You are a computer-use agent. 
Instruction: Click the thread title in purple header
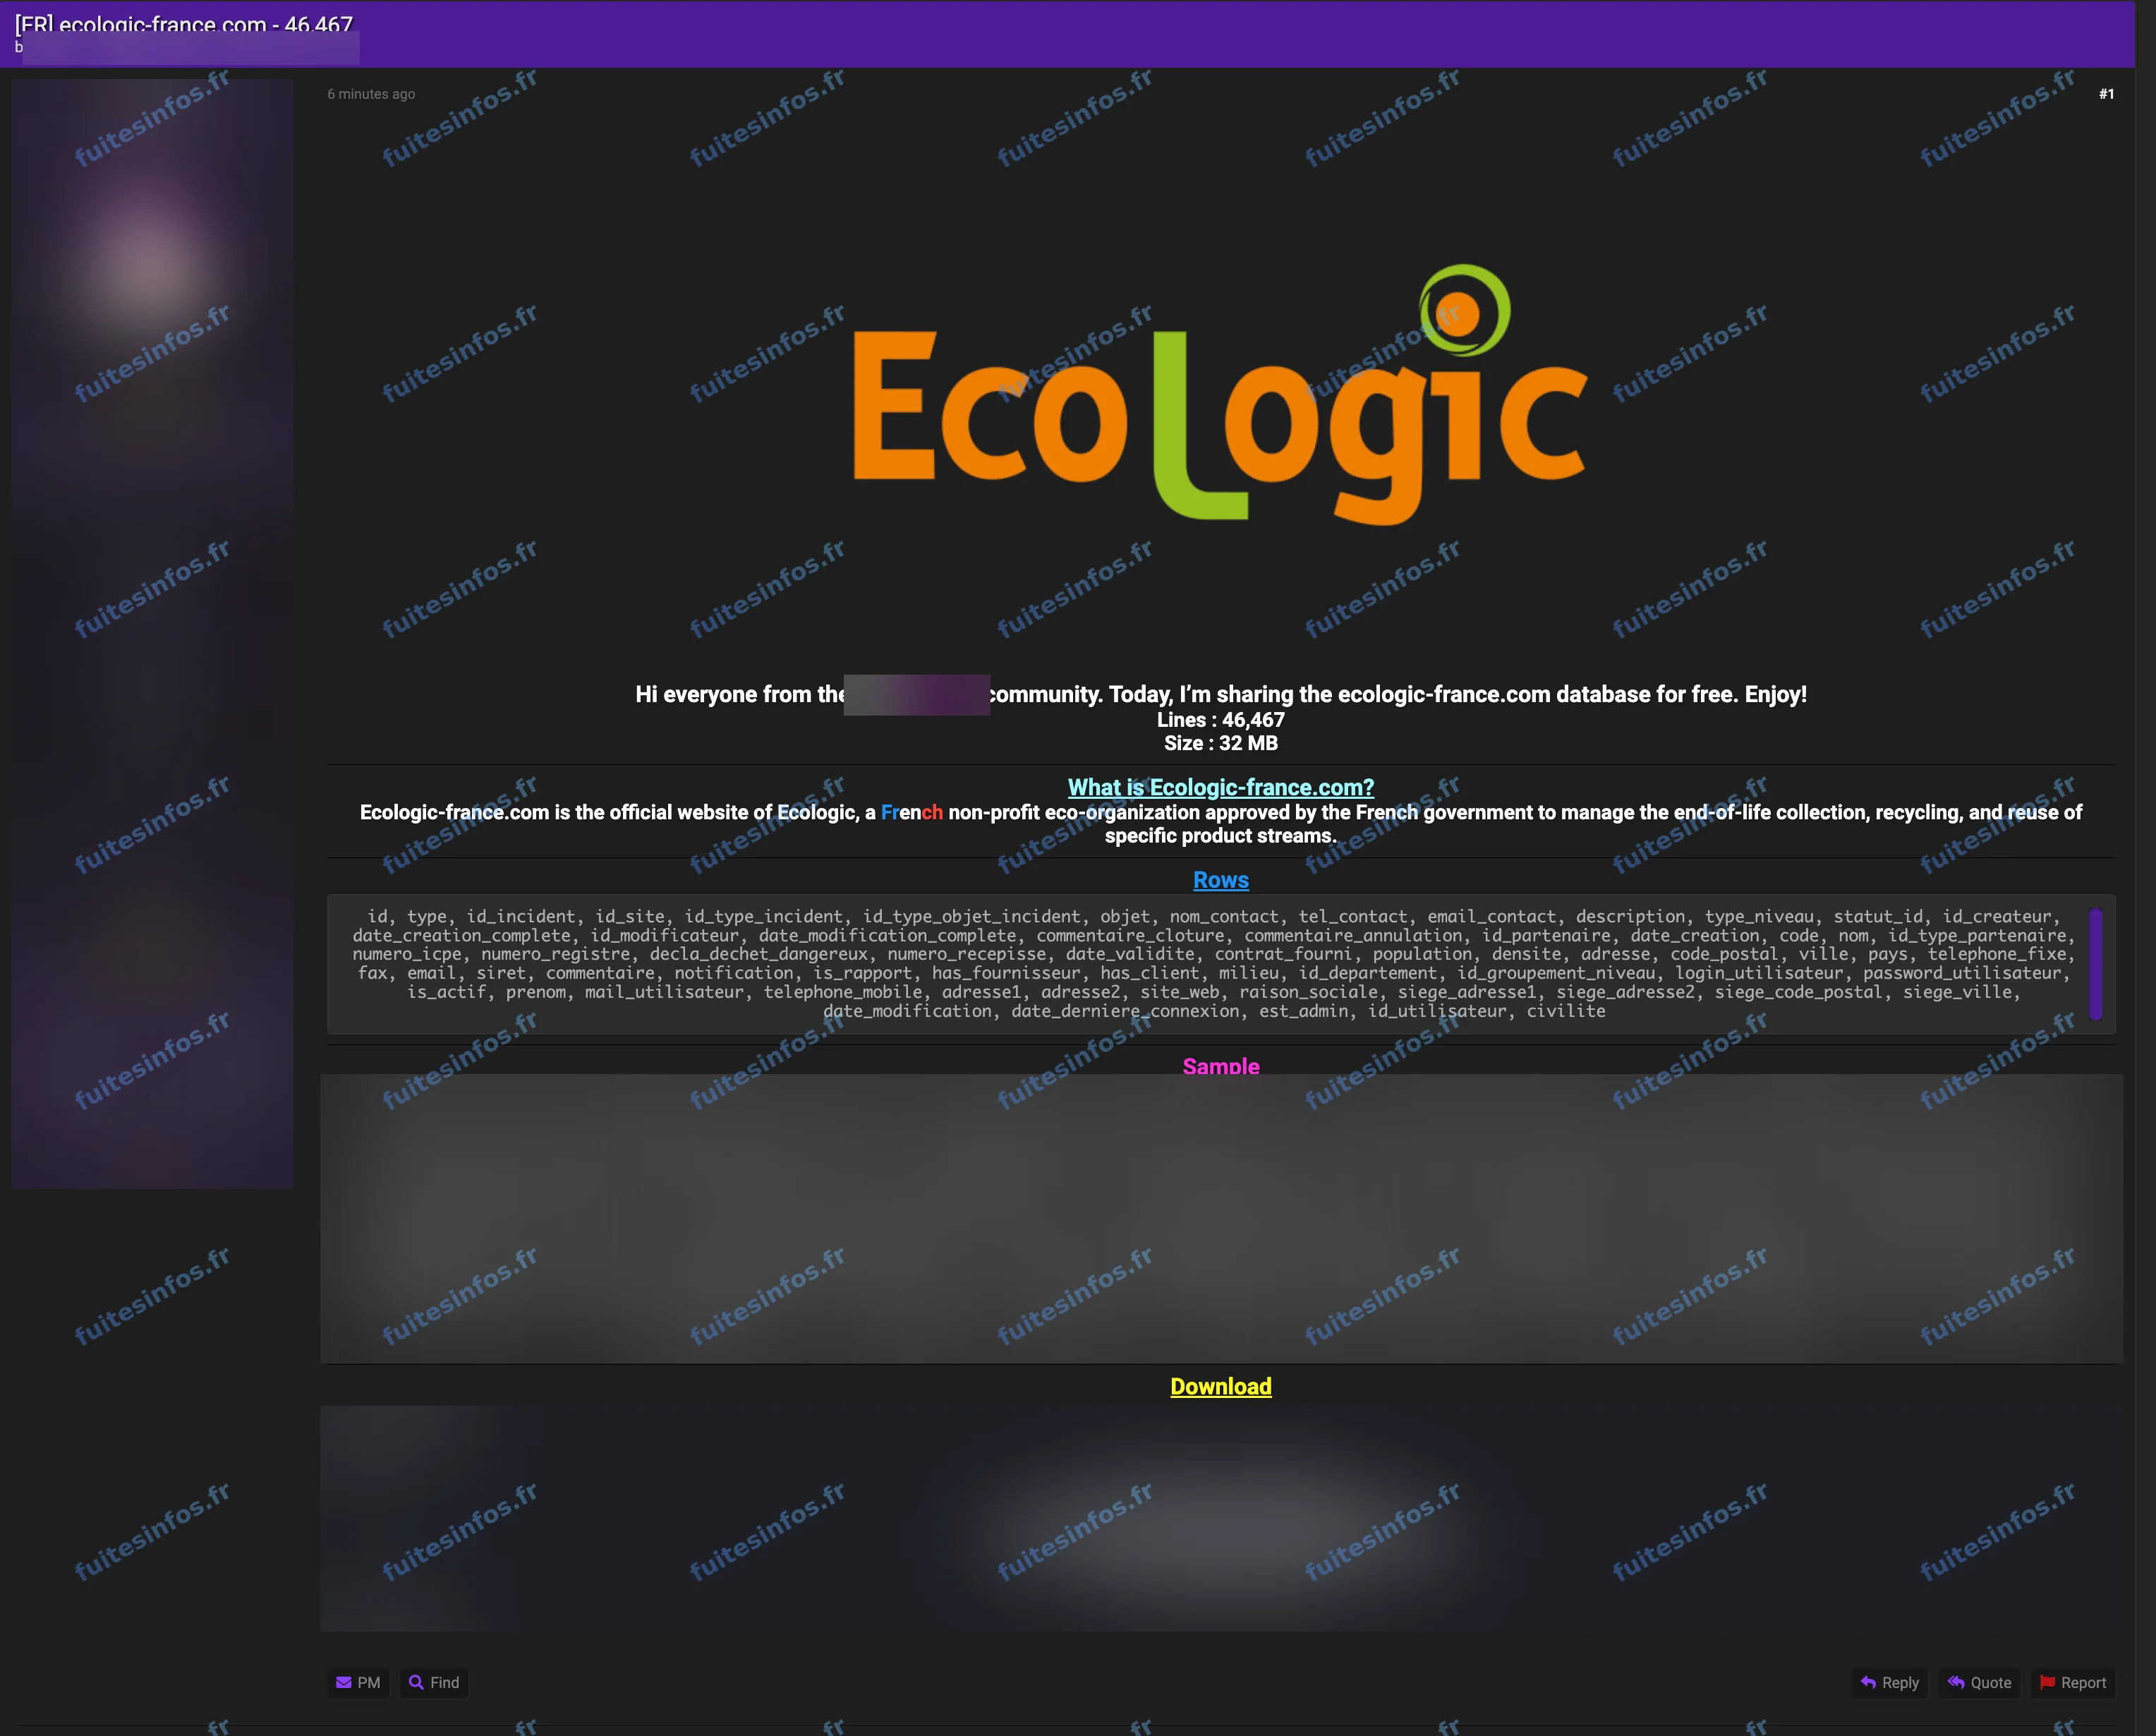(x=184, y=24)
